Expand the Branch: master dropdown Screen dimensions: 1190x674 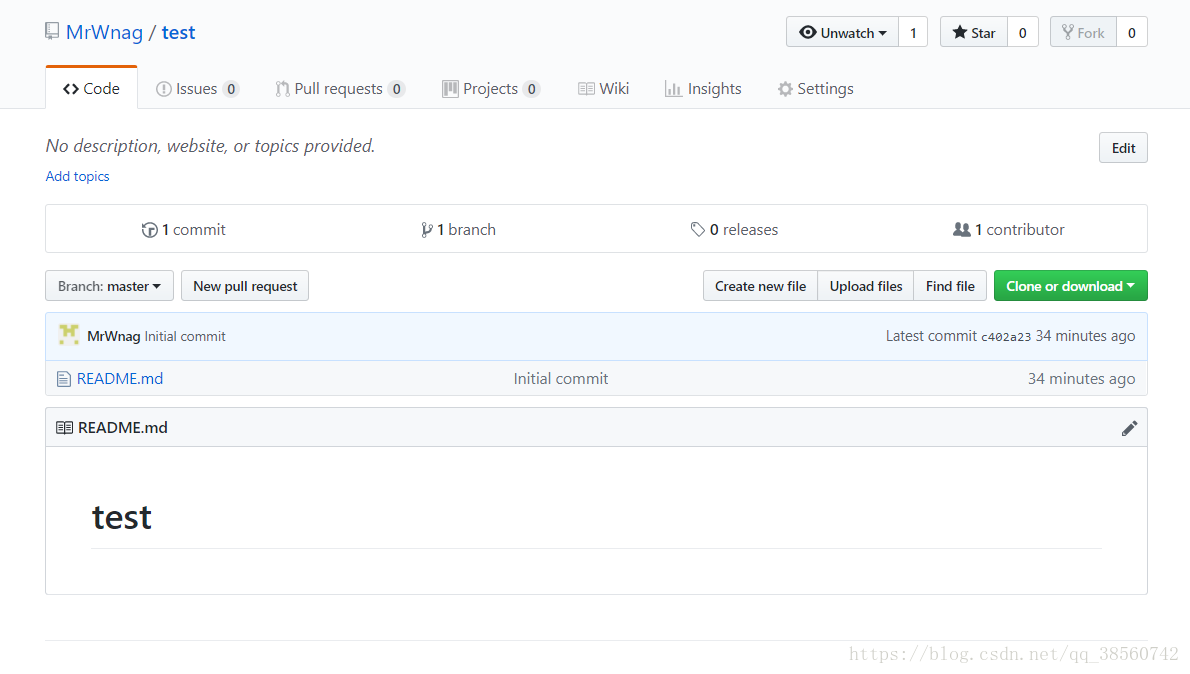[x=109, y=286]
